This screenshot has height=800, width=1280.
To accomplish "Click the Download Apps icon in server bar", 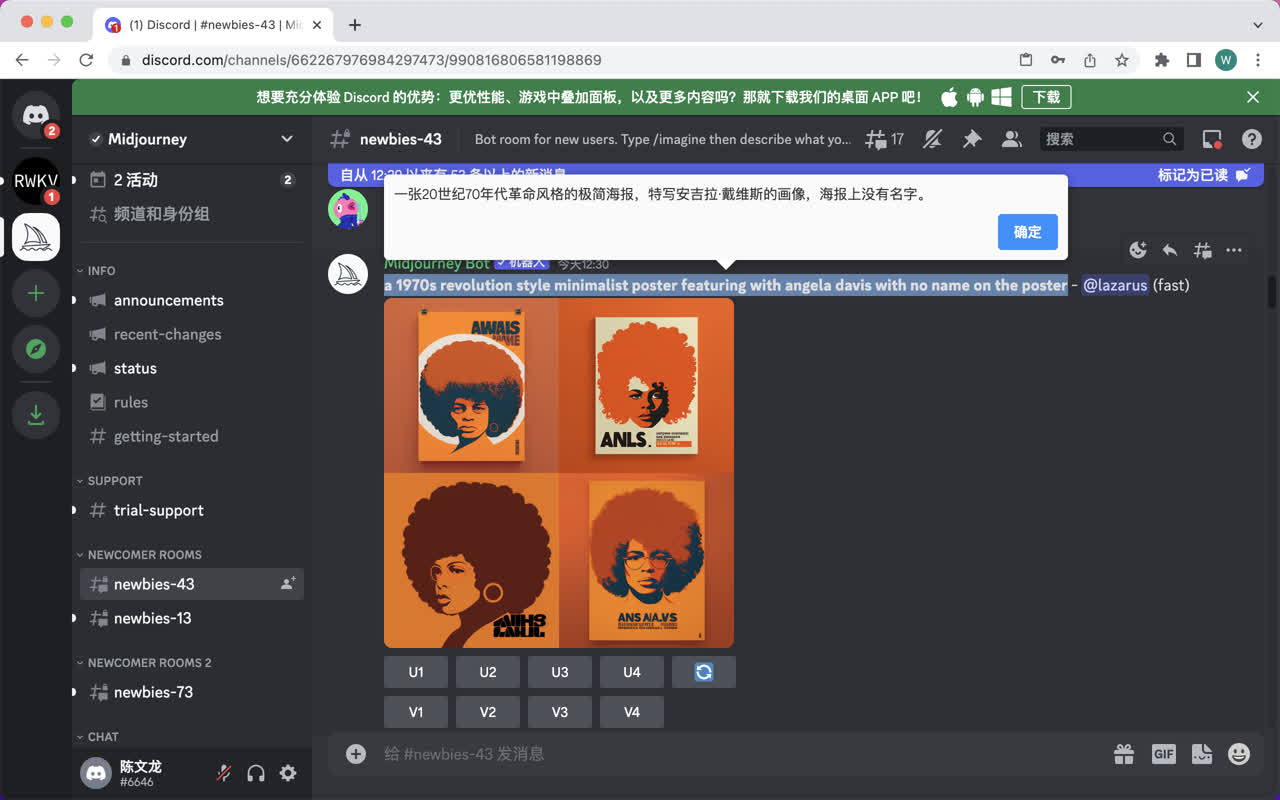I will coord(36,414).
